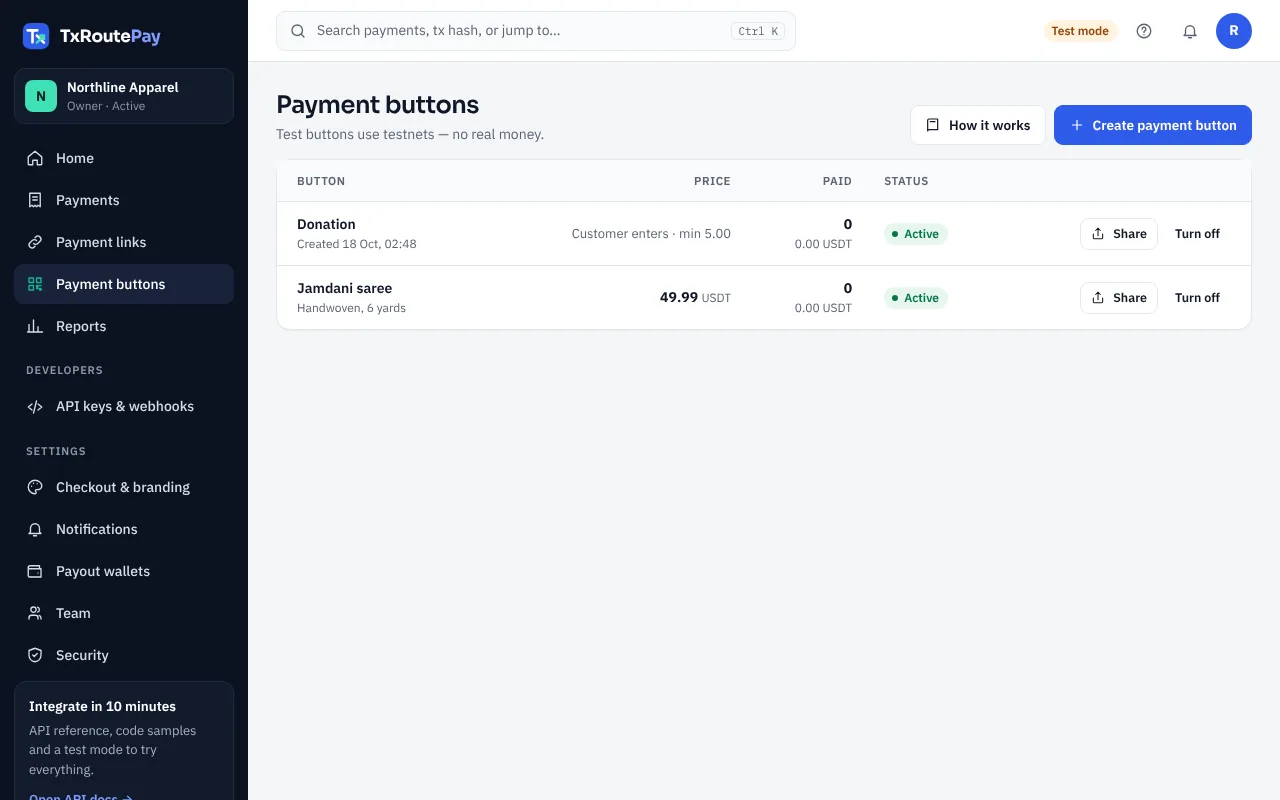Click the Payments receipt icon

35,200
